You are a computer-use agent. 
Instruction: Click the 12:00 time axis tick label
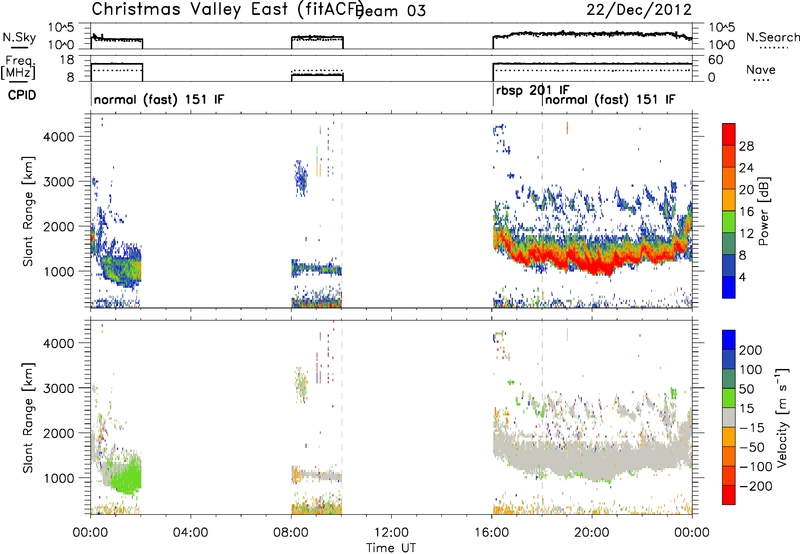click(x=391, y=532)
